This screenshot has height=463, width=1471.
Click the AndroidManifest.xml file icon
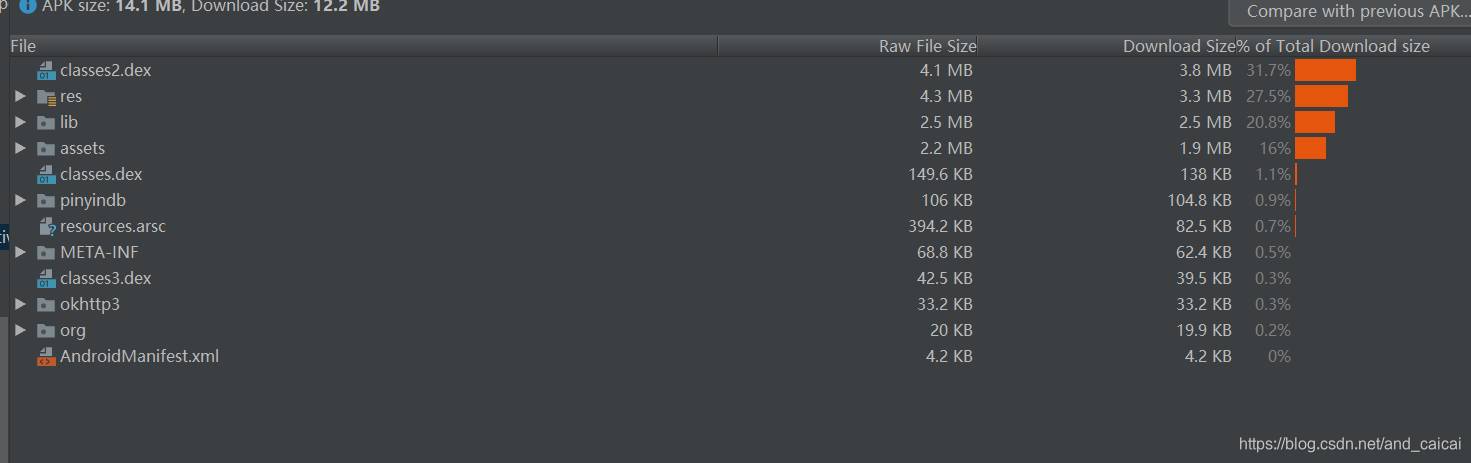46,357
